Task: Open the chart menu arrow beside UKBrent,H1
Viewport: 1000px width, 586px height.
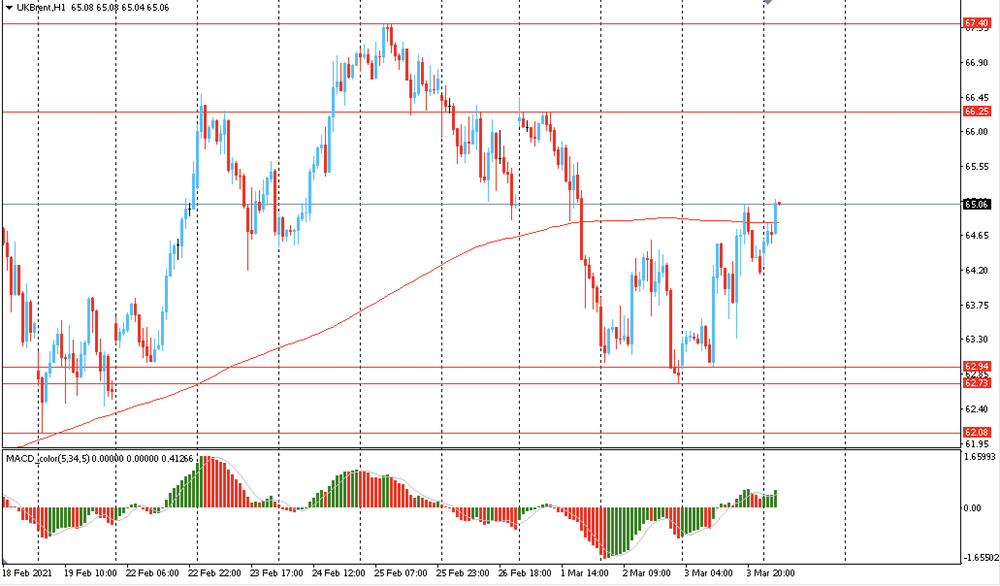Action: tap(9, 8)
